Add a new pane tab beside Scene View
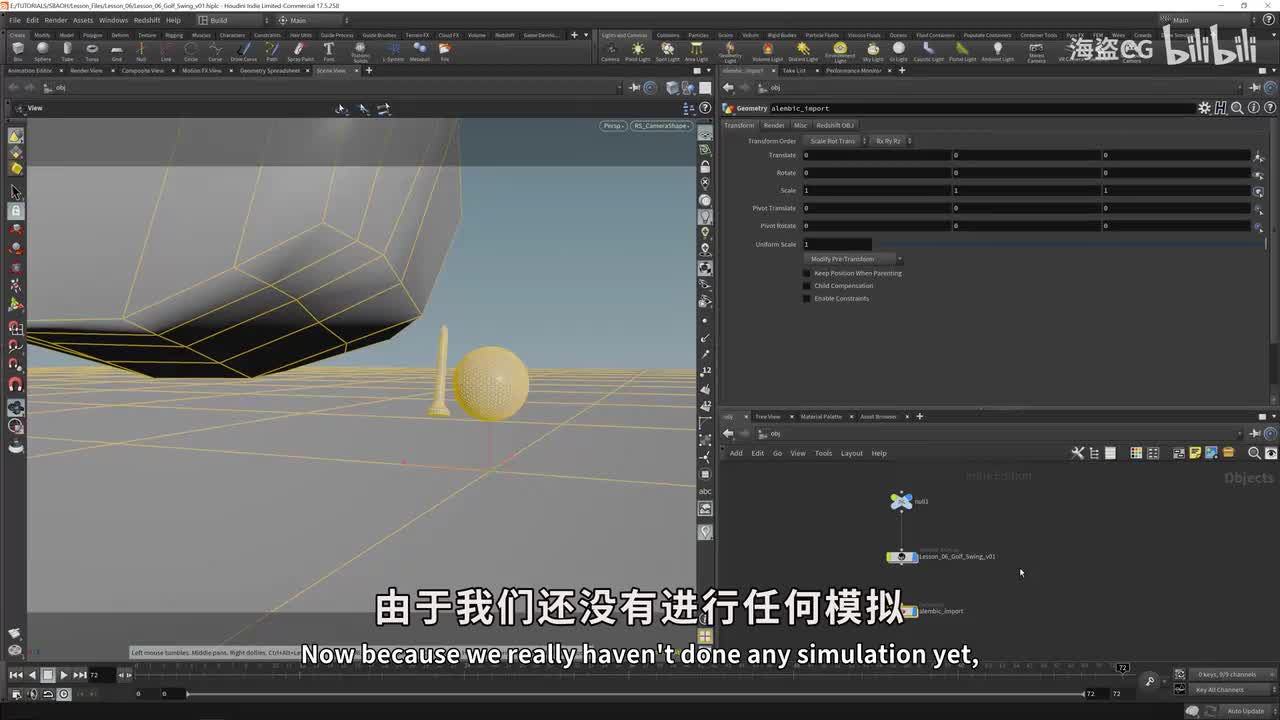The image size is (1280, 720). (368, 71)
